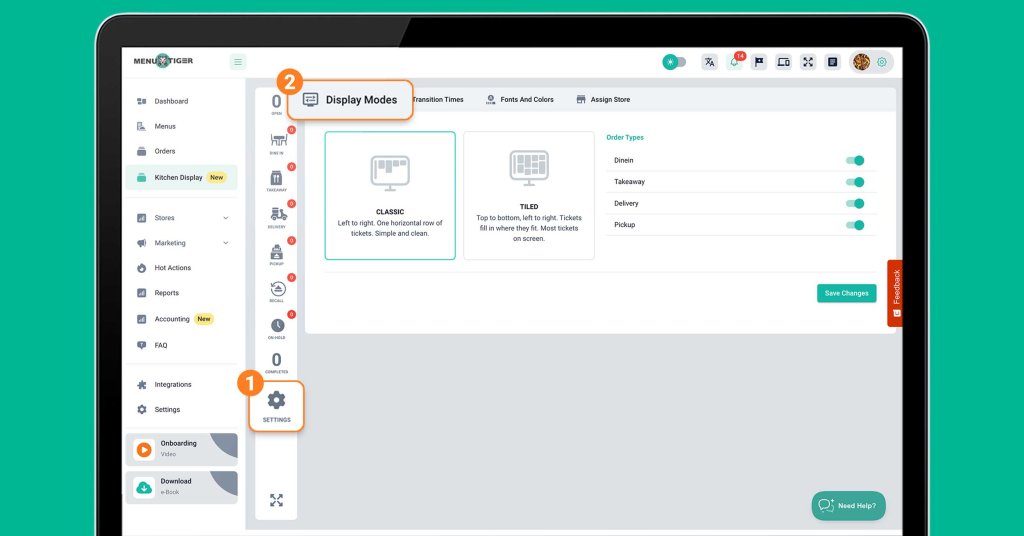1024x536 pixels.
Task: Switch the light/dark theme toggle
Action: (675, 62)
